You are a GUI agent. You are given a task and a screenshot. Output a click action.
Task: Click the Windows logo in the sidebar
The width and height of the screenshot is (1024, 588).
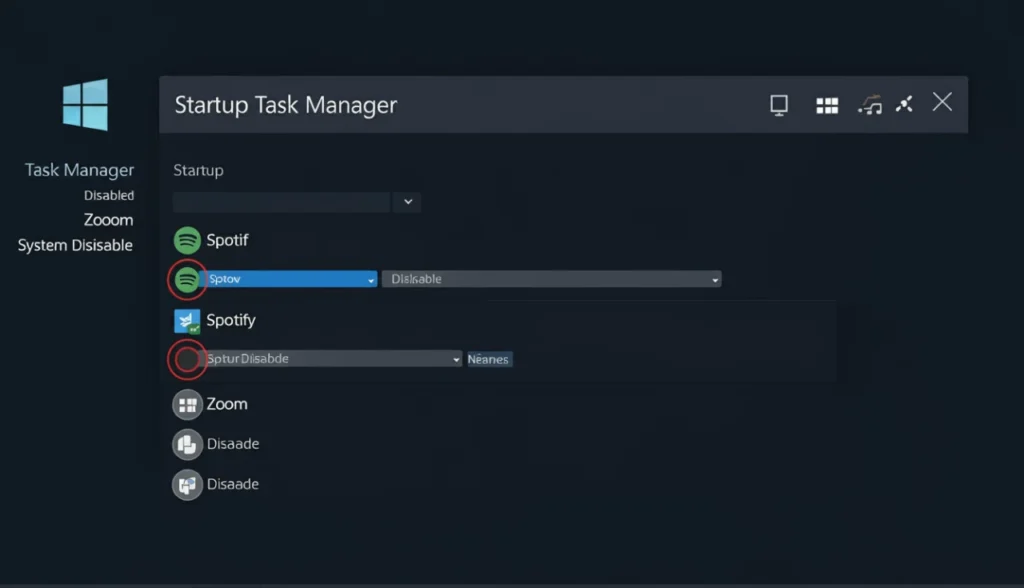coord(86,105)
